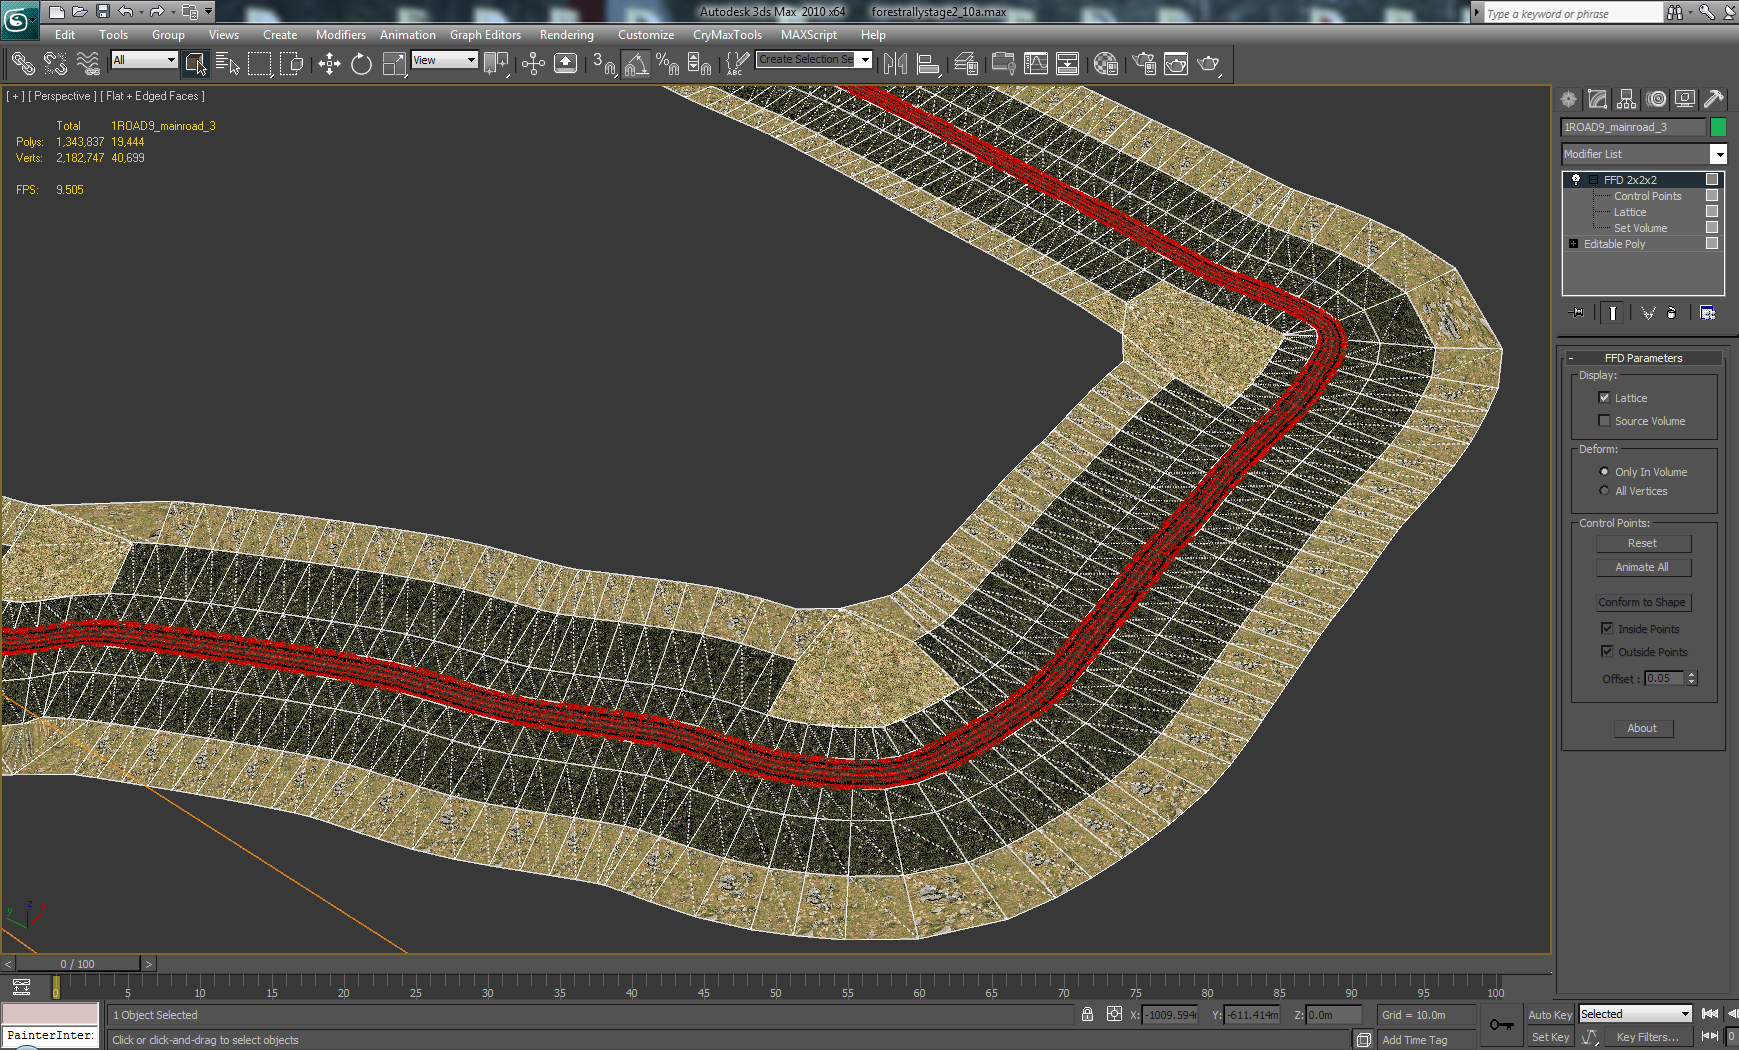Uncheck the Lattice display checkbox
Screen dimensions: 1739x1050
point(1605,398)
